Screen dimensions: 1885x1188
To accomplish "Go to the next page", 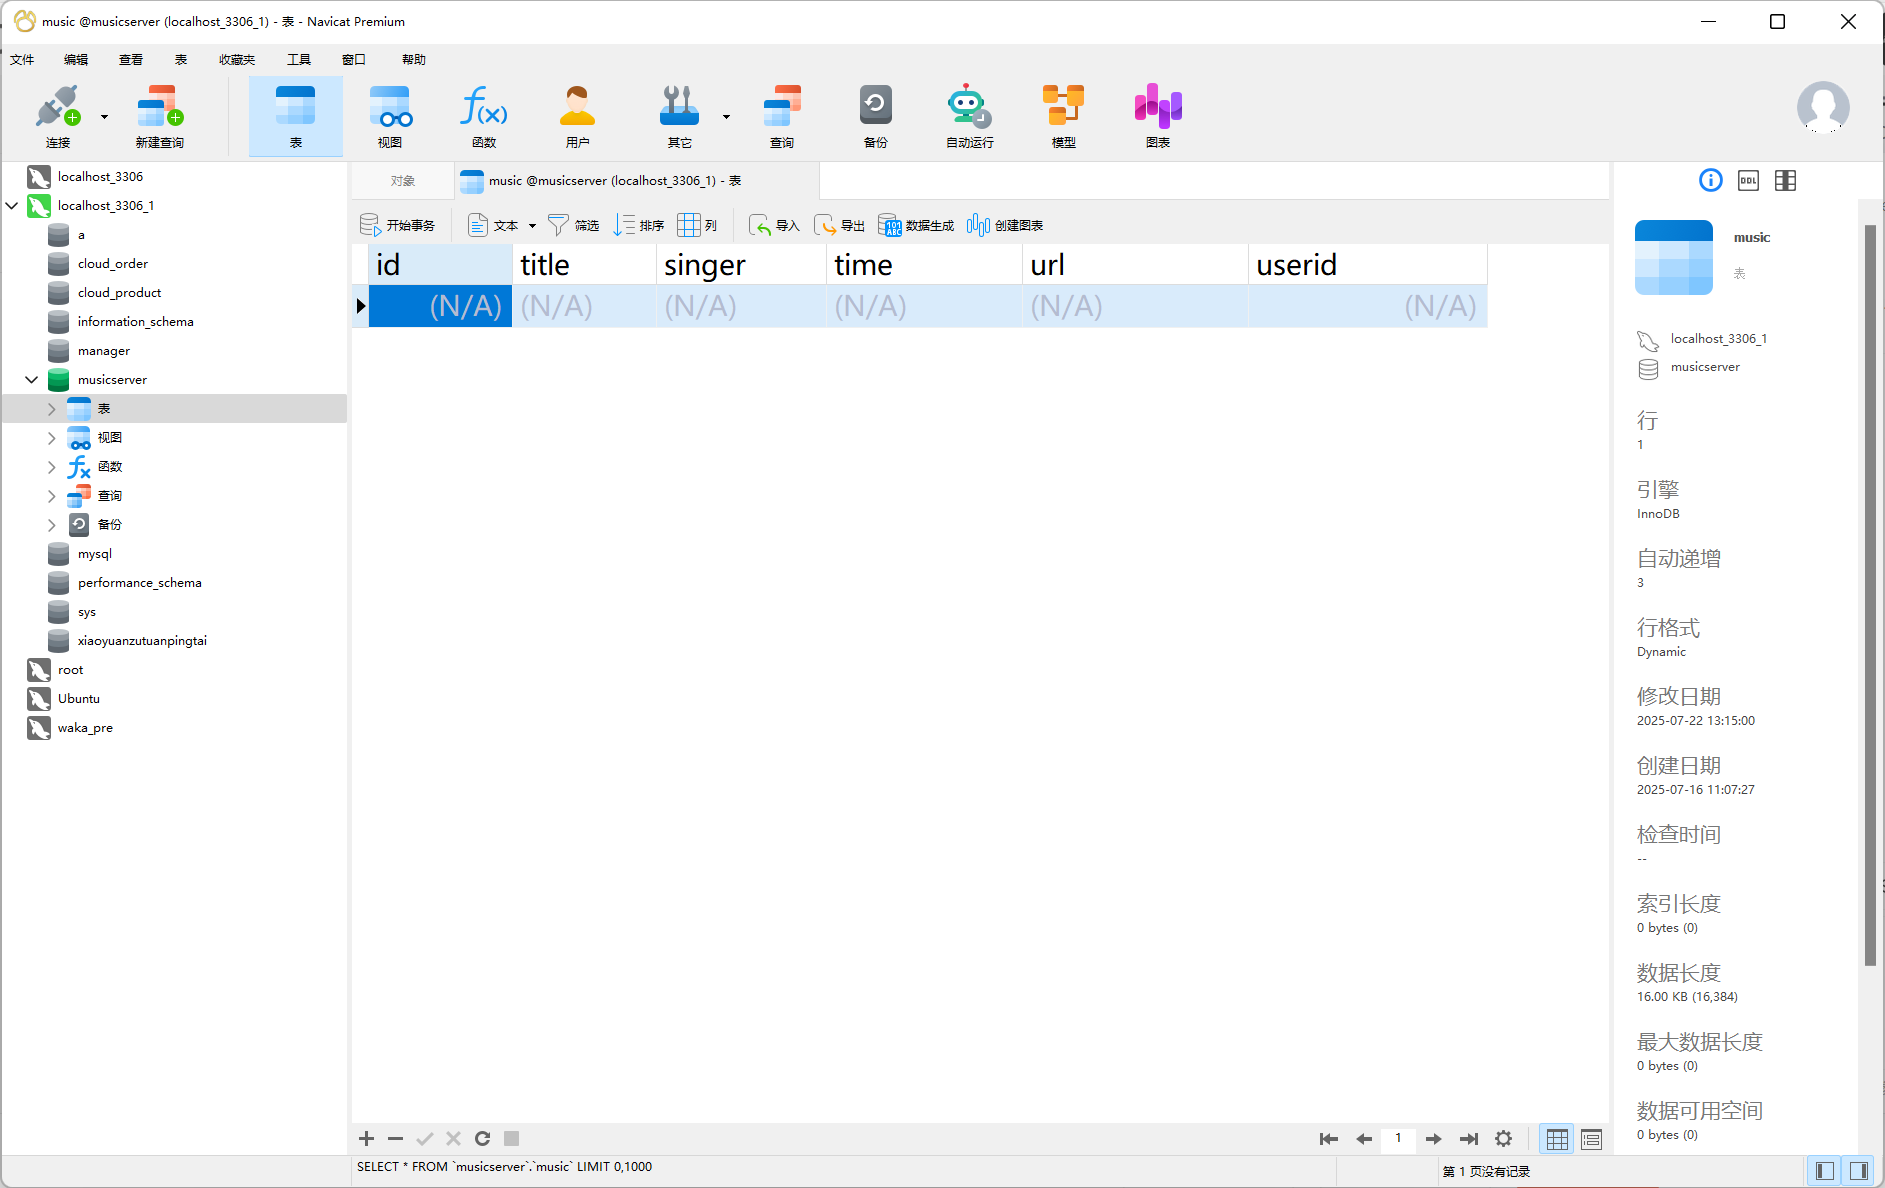I will point(1433,1139).
